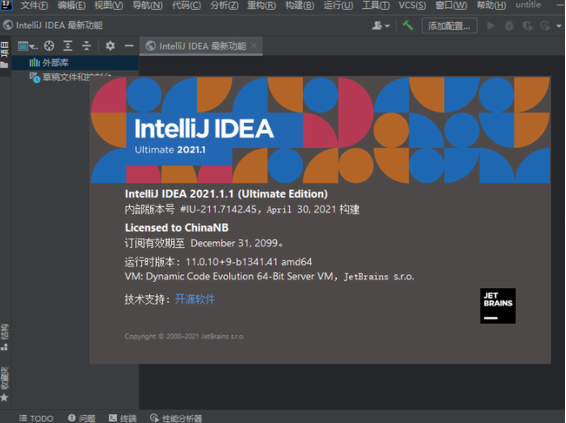The width and height of the screenshot is (566, 423).
Task: Click the VM: Dynamic Code Evolution text
Action: coord(269,277)
